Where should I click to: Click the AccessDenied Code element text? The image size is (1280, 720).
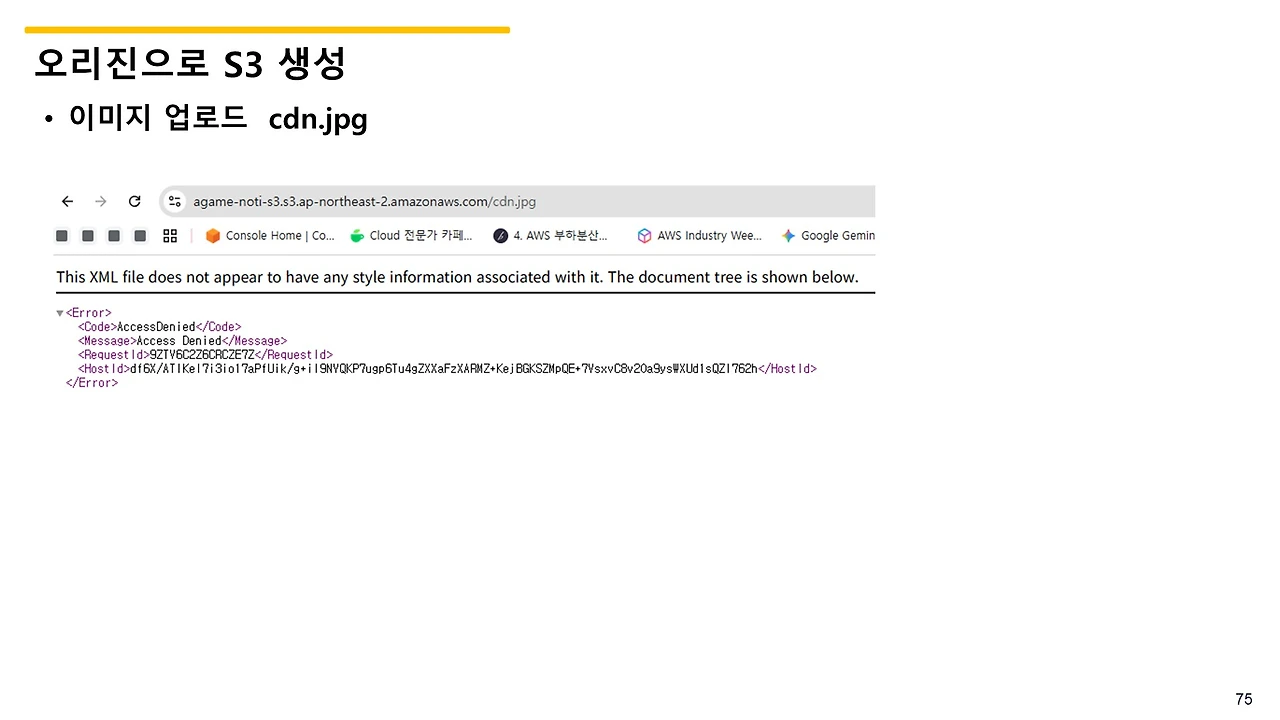(x=156, y=326)
